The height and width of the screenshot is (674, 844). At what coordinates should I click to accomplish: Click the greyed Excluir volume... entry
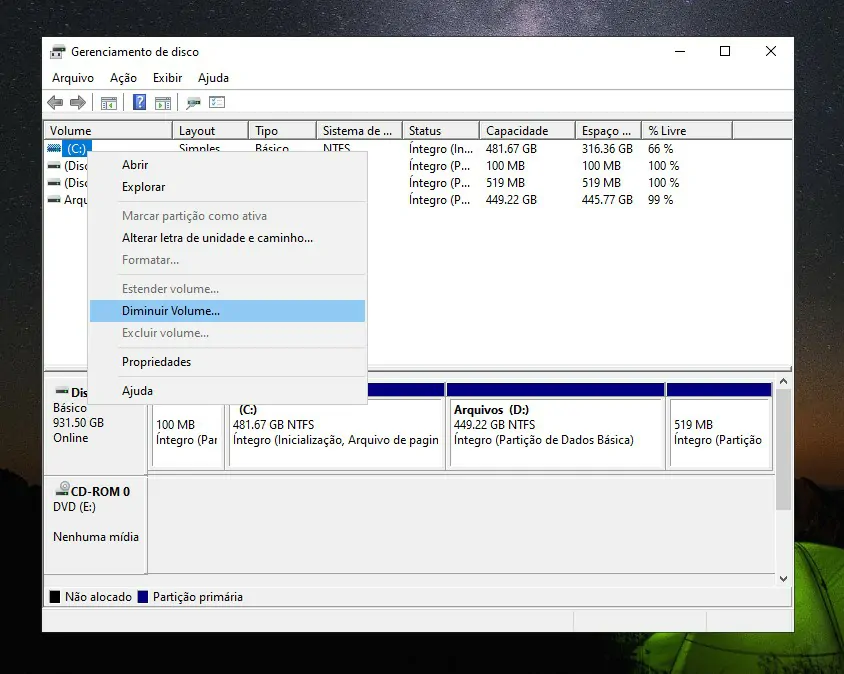[x=228, y=333]
